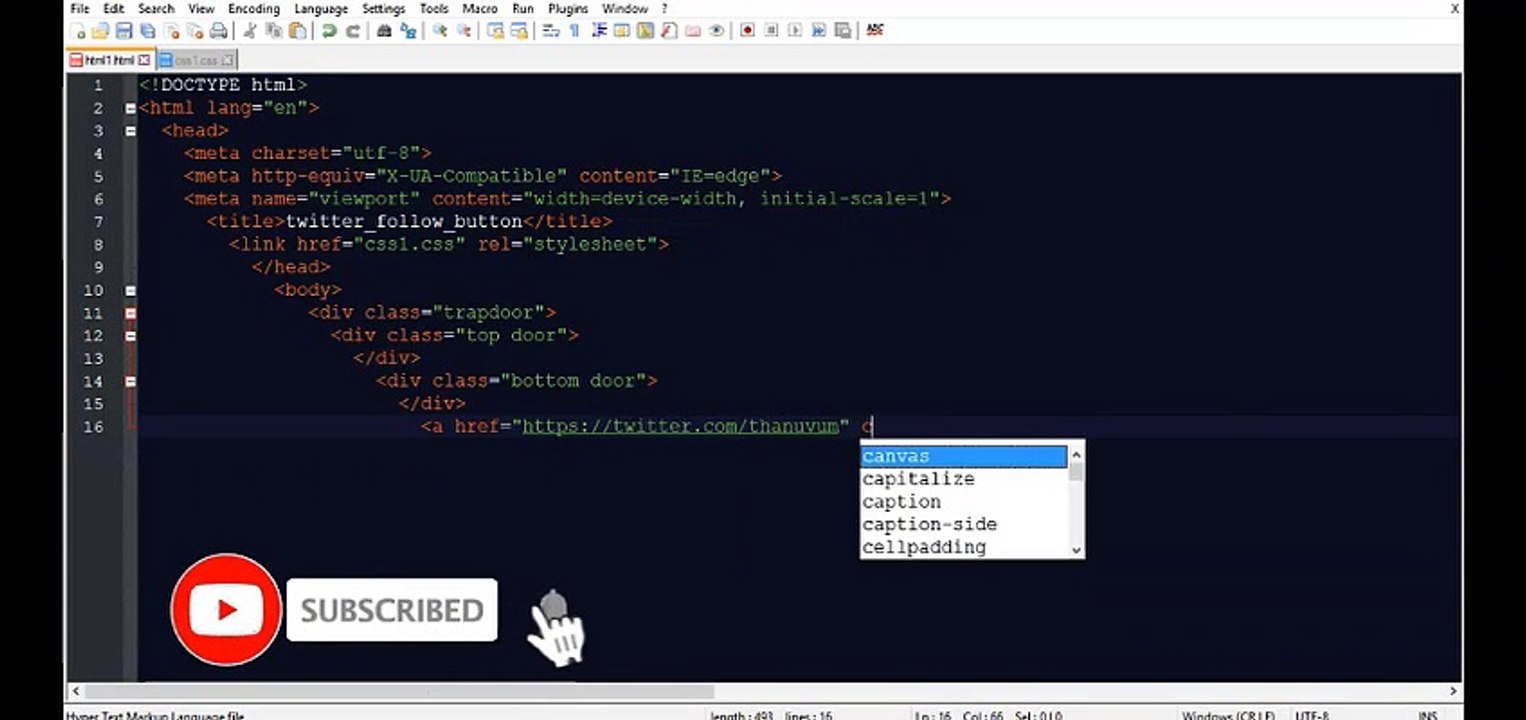Collapse the head fold marker on line 3
The height and width of the screenshot is (720, 1526).
(131, 131)
